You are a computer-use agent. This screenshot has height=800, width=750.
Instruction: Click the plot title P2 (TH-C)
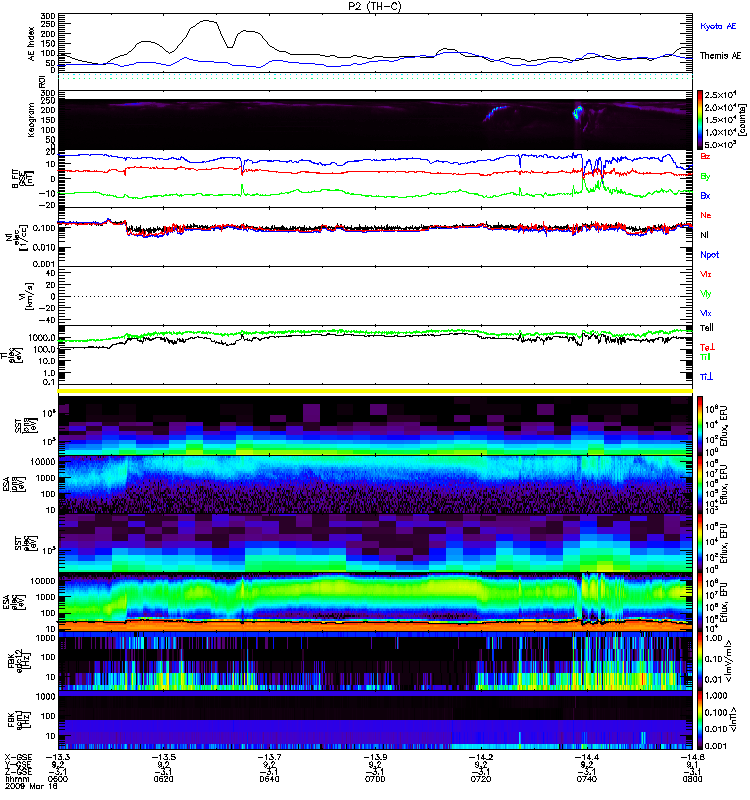(375, 6)
